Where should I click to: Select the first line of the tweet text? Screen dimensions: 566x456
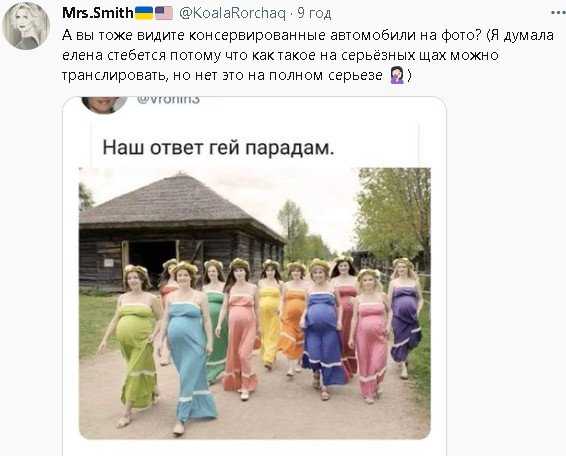pyautogui.click(x=308, y=35)
